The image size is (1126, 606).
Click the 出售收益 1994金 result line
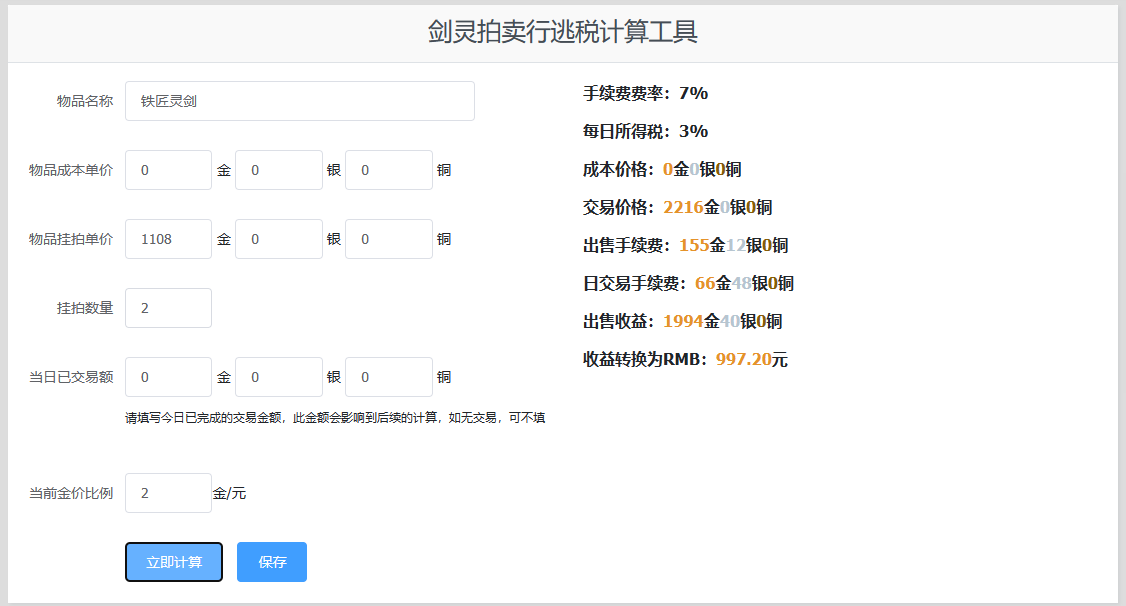[x=682, y=321]
